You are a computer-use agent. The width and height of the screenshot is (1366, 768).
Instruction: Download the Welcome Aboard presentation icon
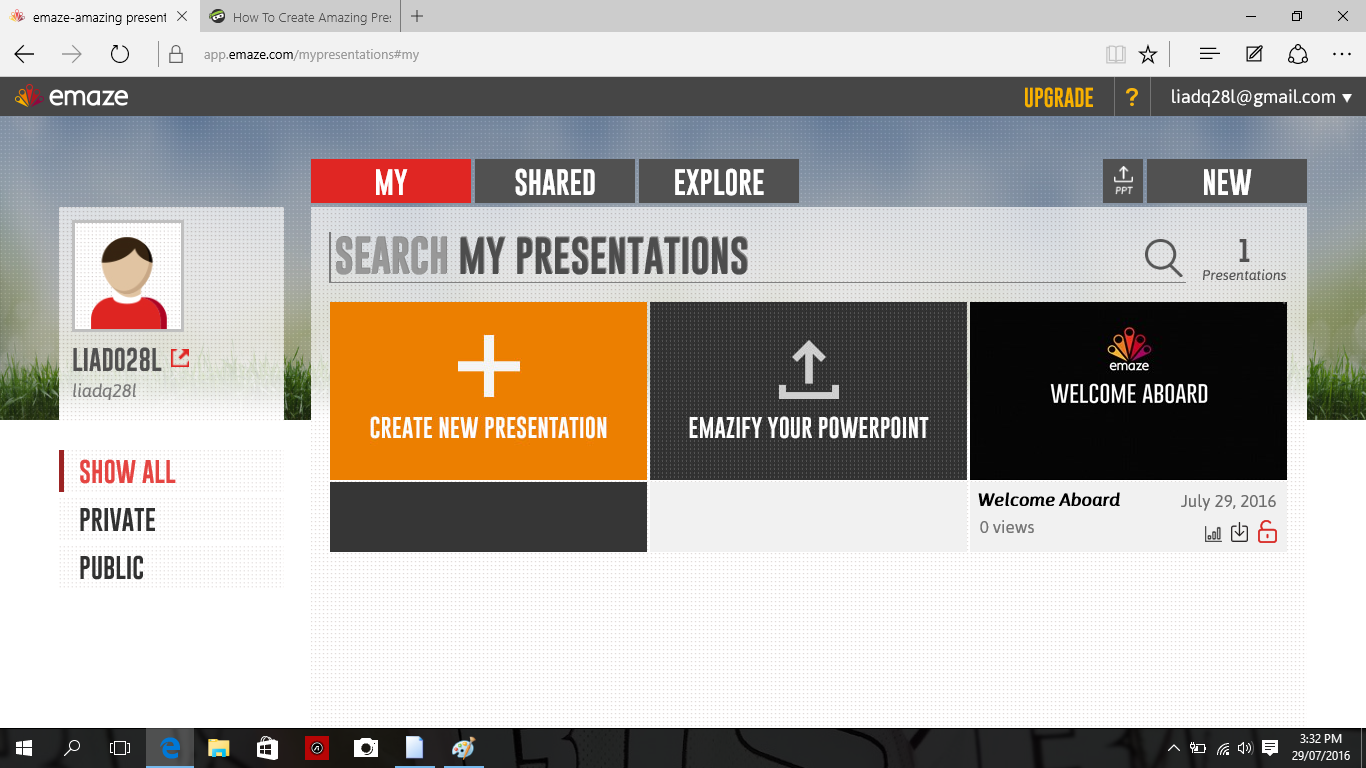[1239, 533]
